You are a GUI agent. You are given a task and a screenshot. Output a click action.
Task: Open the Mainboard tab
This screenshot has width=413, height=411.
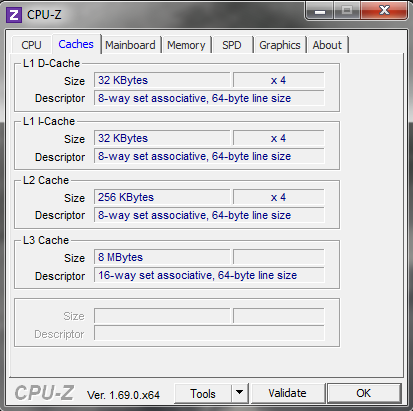click(130, 45)
